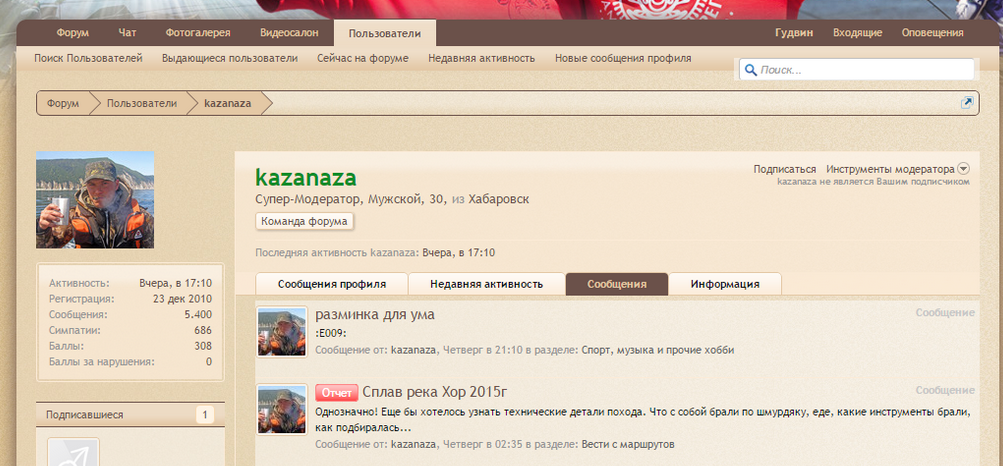1003x466 pixels.
Task: Open the разминка для ума post title
Action: point(375,315)
